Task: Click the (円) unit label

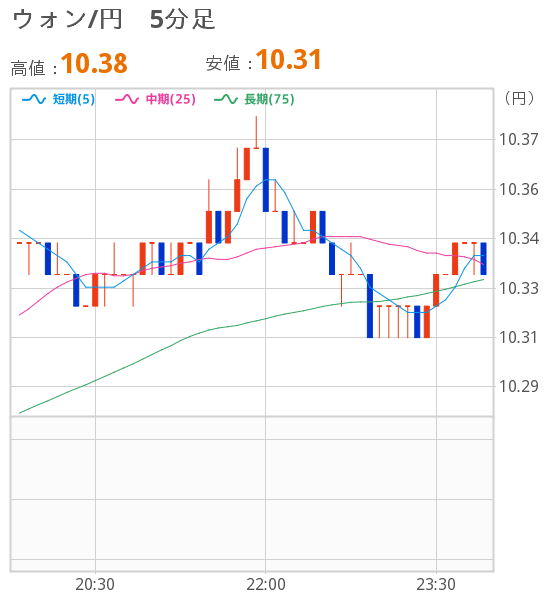Action: point(519,99)
